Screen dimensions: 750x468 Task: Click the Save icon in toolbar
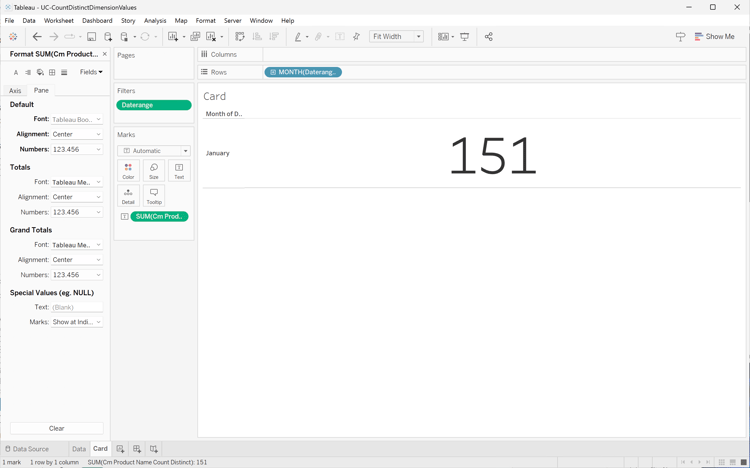click(91, 37)
